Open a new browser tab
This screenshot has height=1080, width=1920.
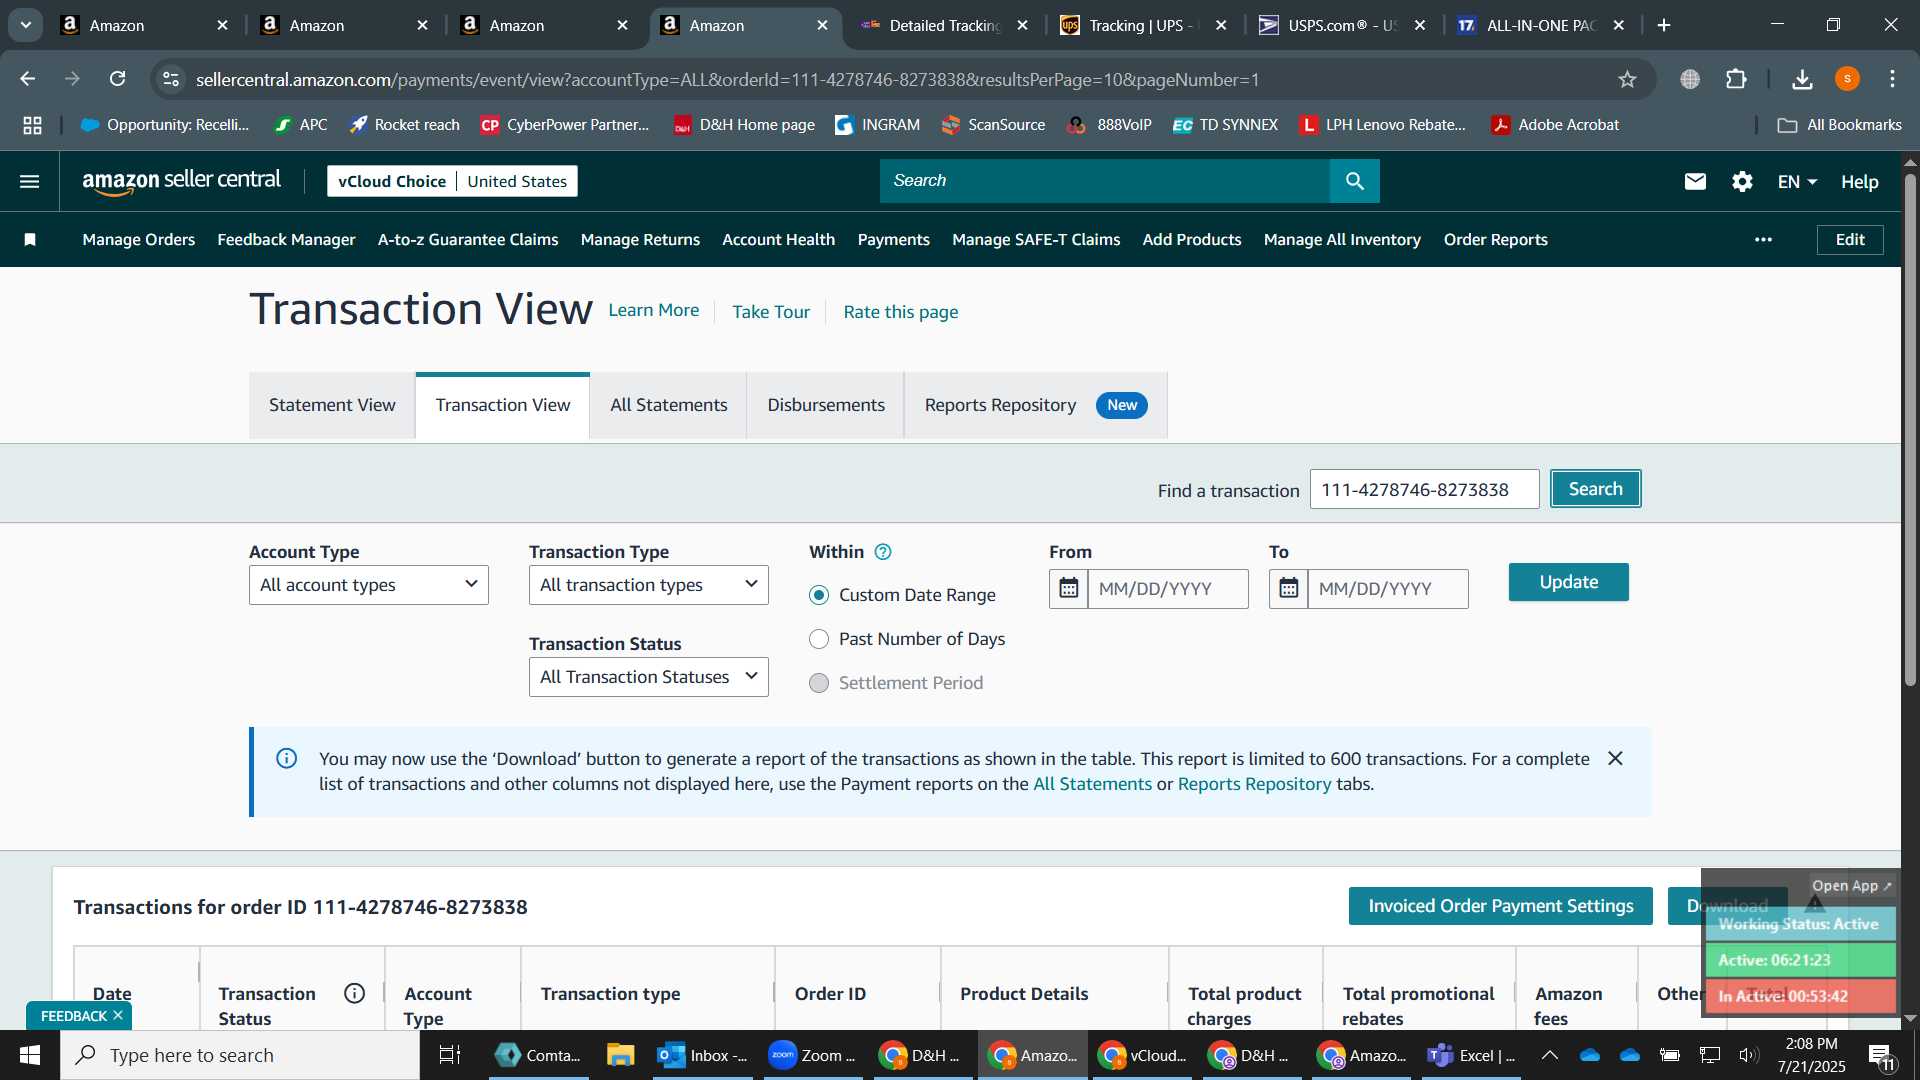pos(1664,25)
